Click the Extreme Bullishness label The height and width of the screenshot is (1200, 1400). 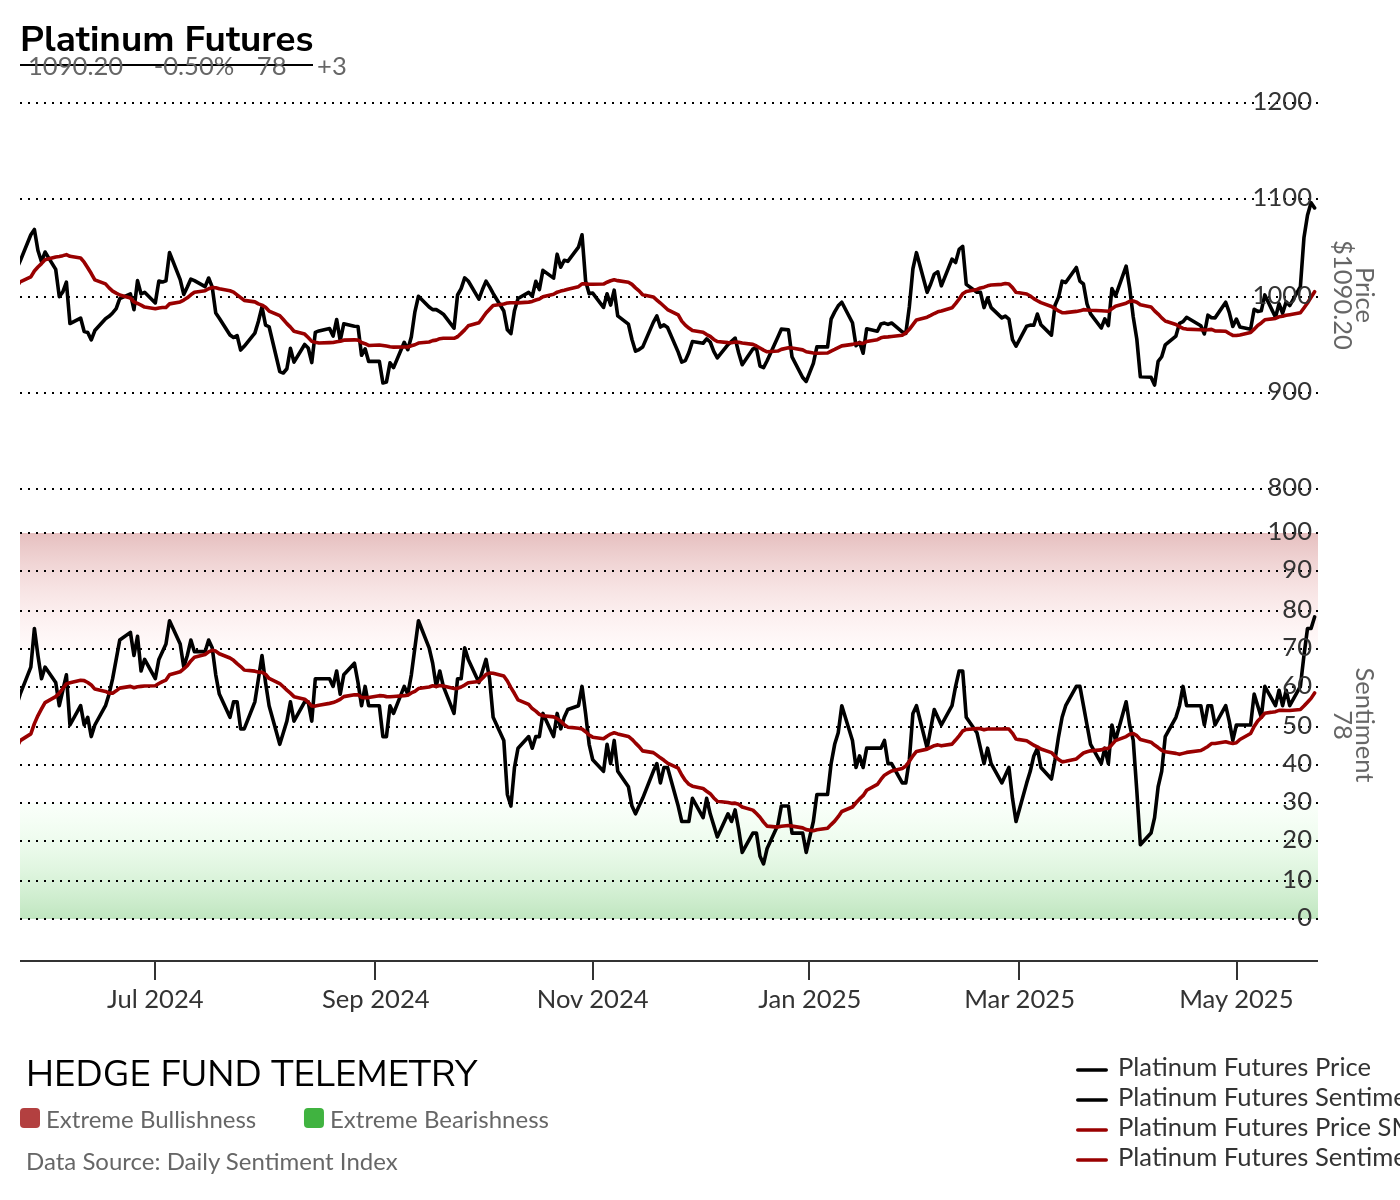click(x=151, y=1120)
